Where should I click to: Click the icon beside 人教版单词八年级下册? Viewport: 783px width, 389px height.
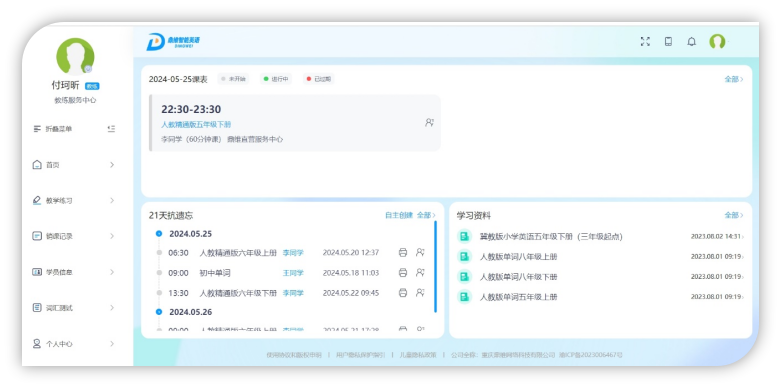point(465,277)
